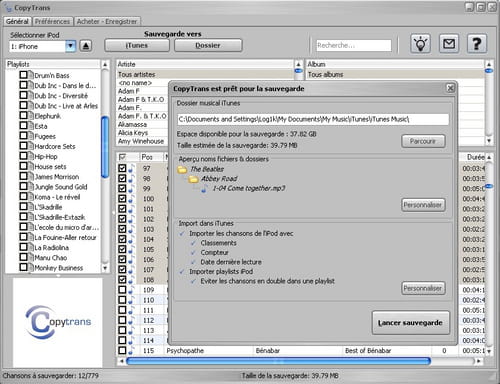500x384 pixels.
Task: Toggle the Drum'n Bass playlist checkbox
Action: 23,75
